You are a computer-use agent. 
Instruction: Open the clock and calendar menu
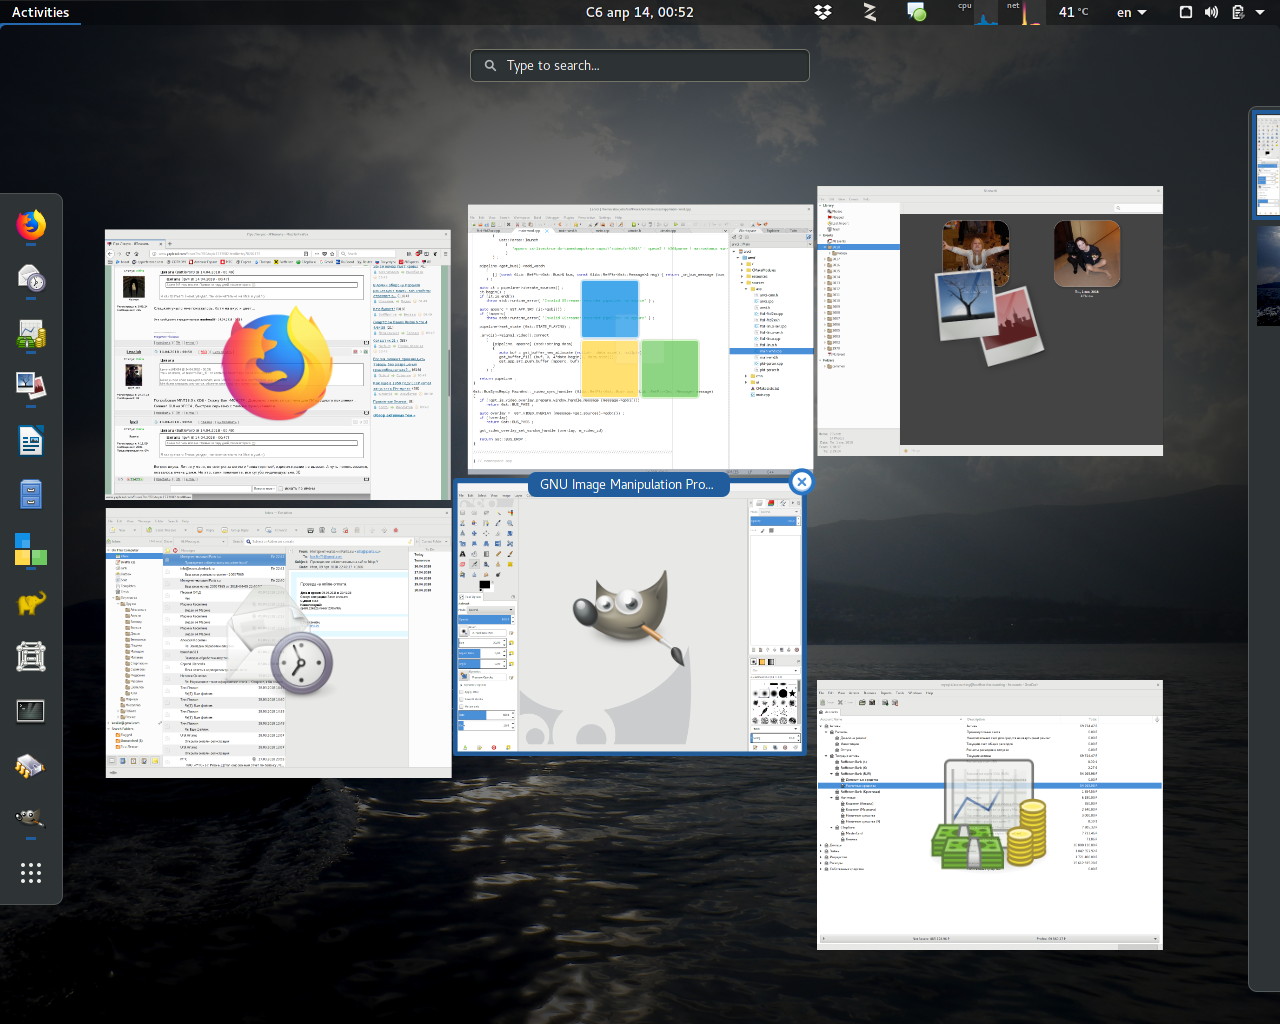640,12
